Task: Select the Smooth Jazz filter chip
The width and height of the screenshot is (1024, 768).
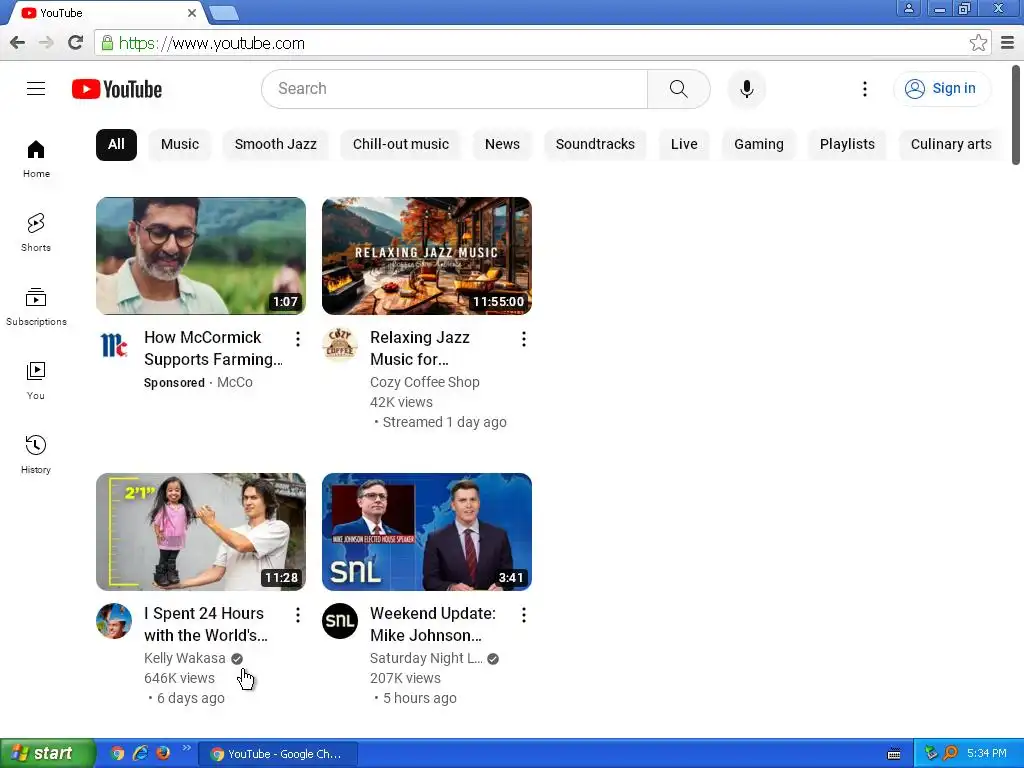Action: click(276, 144)
